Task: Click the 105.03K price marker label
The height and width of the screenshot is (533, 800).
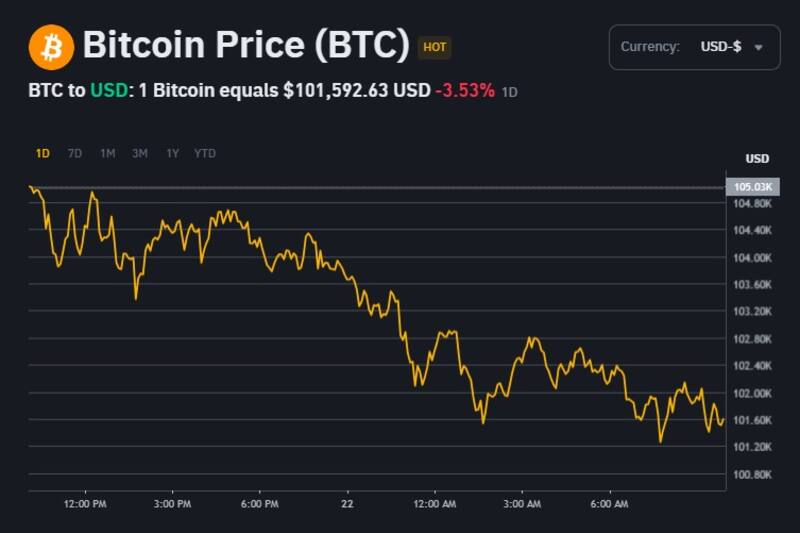Action: (x=752, y=187)
